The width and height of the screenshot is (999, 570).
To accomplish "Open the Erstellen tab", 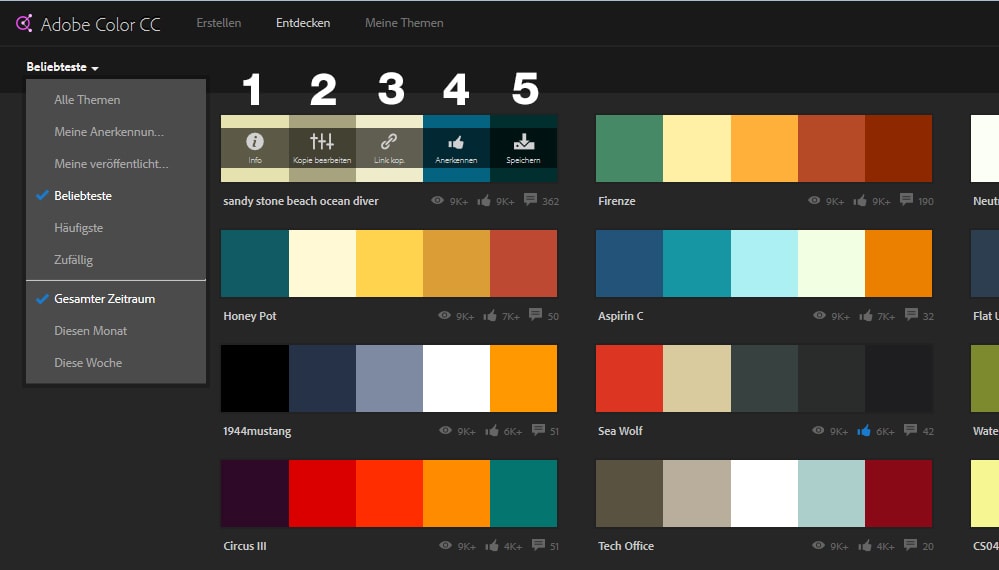I will [218, 23].
